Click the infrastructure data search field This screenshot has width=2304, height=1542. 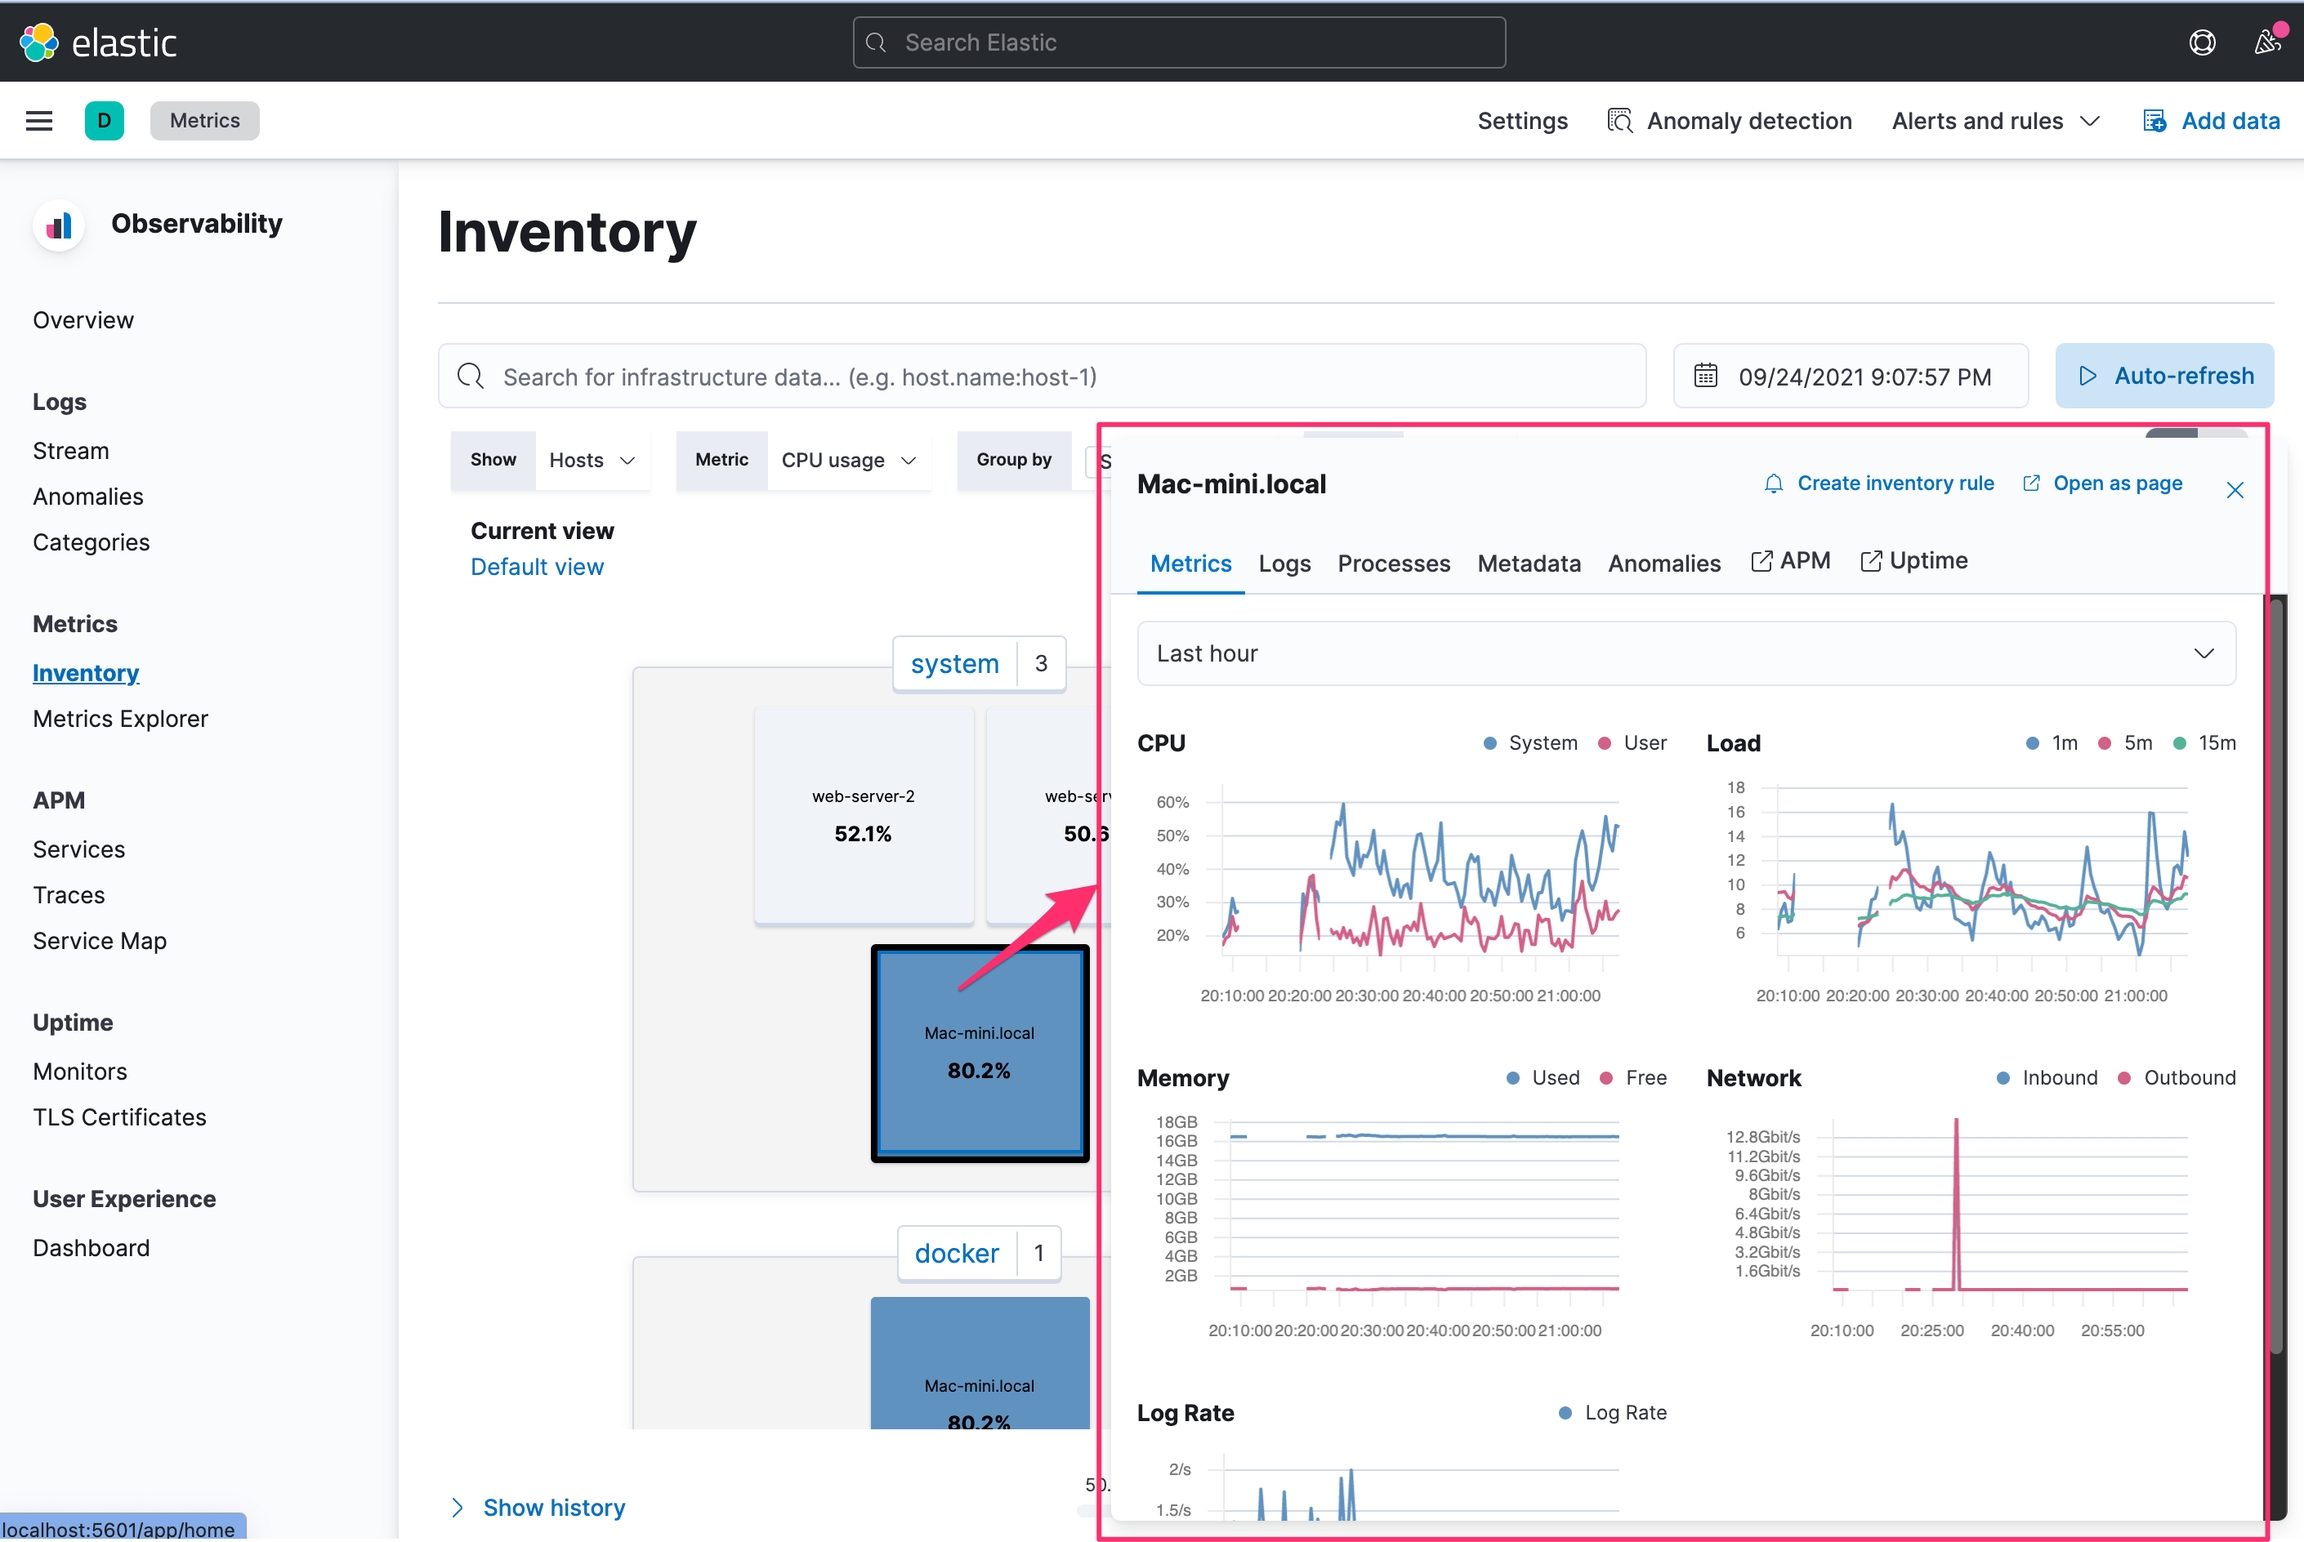pos(1042,376)
